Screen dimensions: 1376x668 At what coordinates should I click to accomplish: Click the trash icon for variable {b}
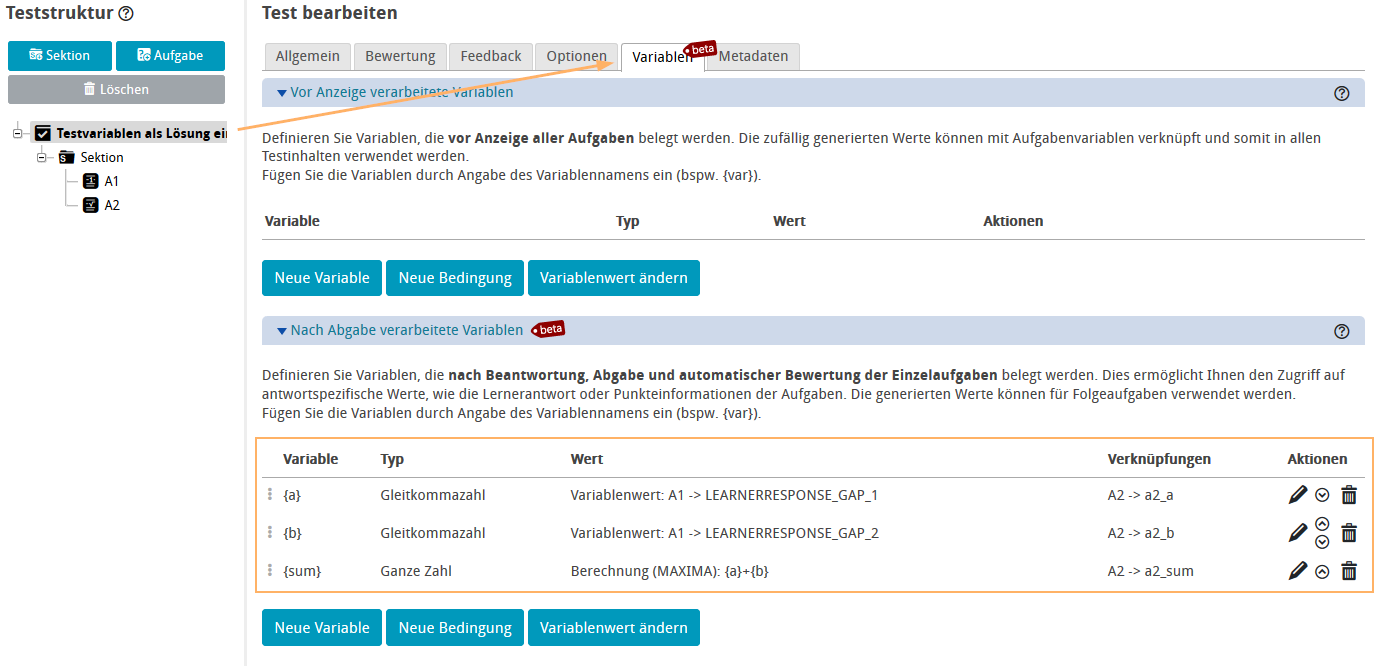tap(1349, 533)
